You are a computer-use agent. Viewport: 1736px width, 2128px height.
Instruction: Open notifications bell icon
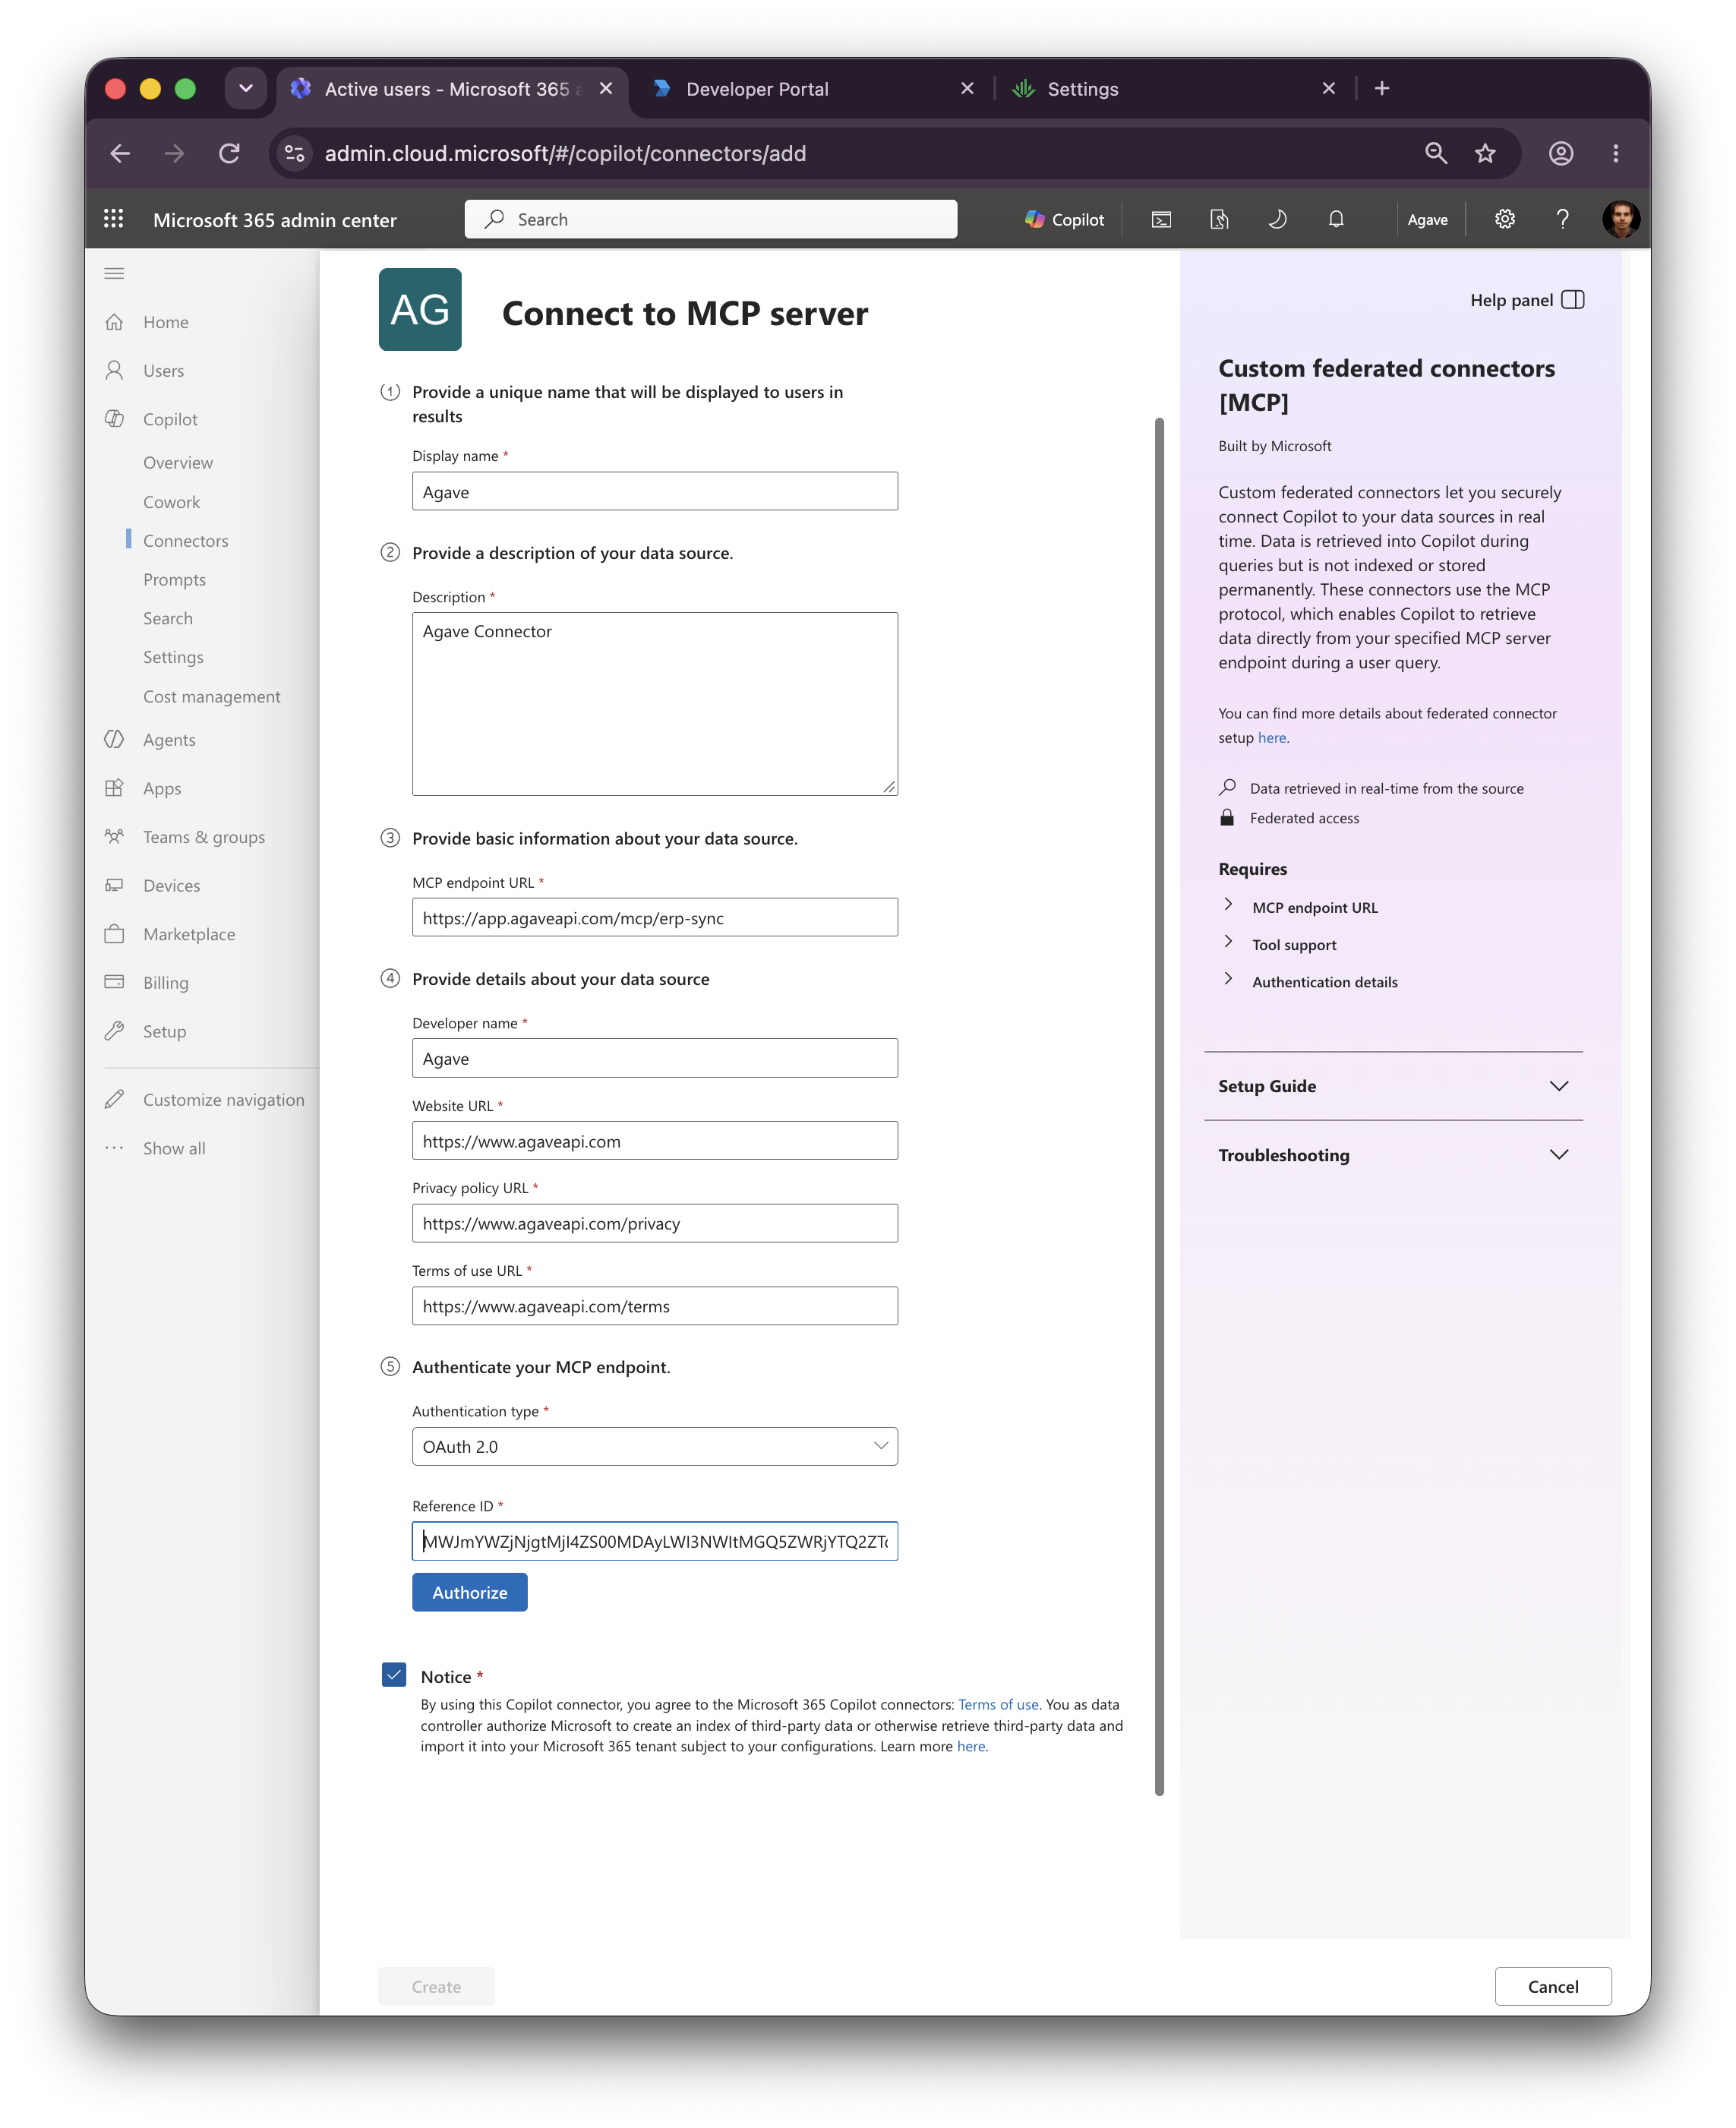pyautogui.click(x=1336, y=219)
